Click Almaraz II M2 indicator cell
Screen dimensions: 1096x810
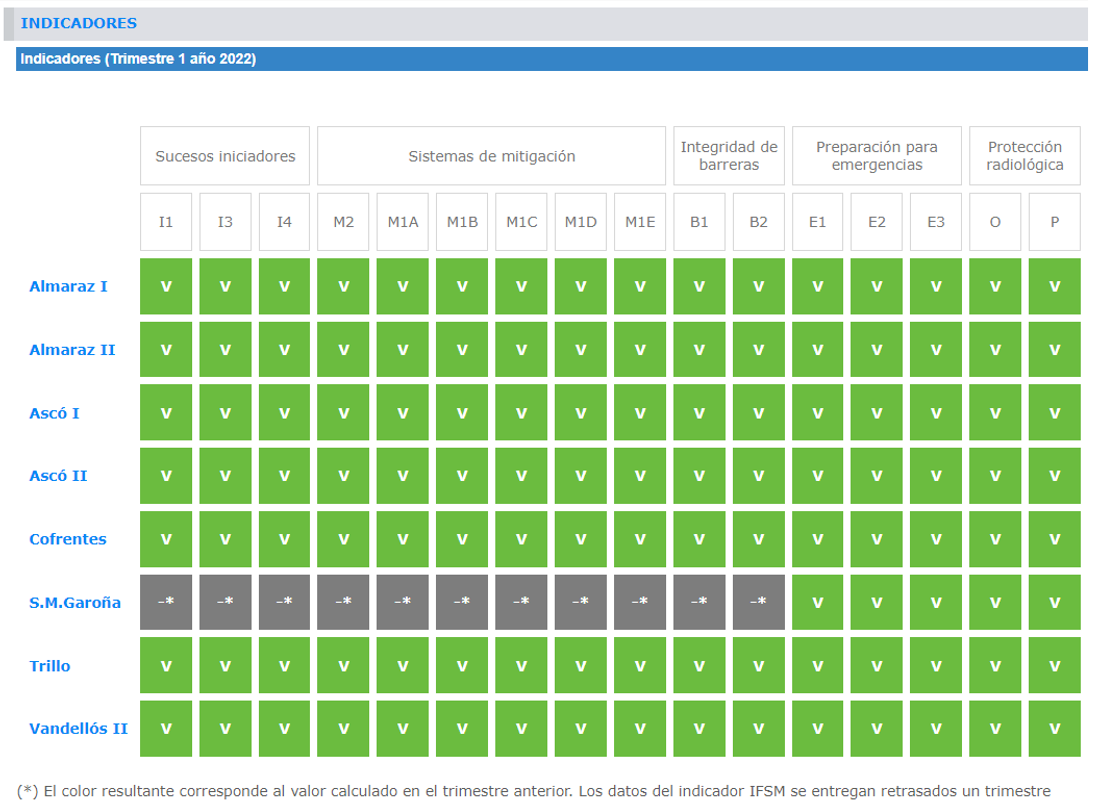(x=343, y=350)
